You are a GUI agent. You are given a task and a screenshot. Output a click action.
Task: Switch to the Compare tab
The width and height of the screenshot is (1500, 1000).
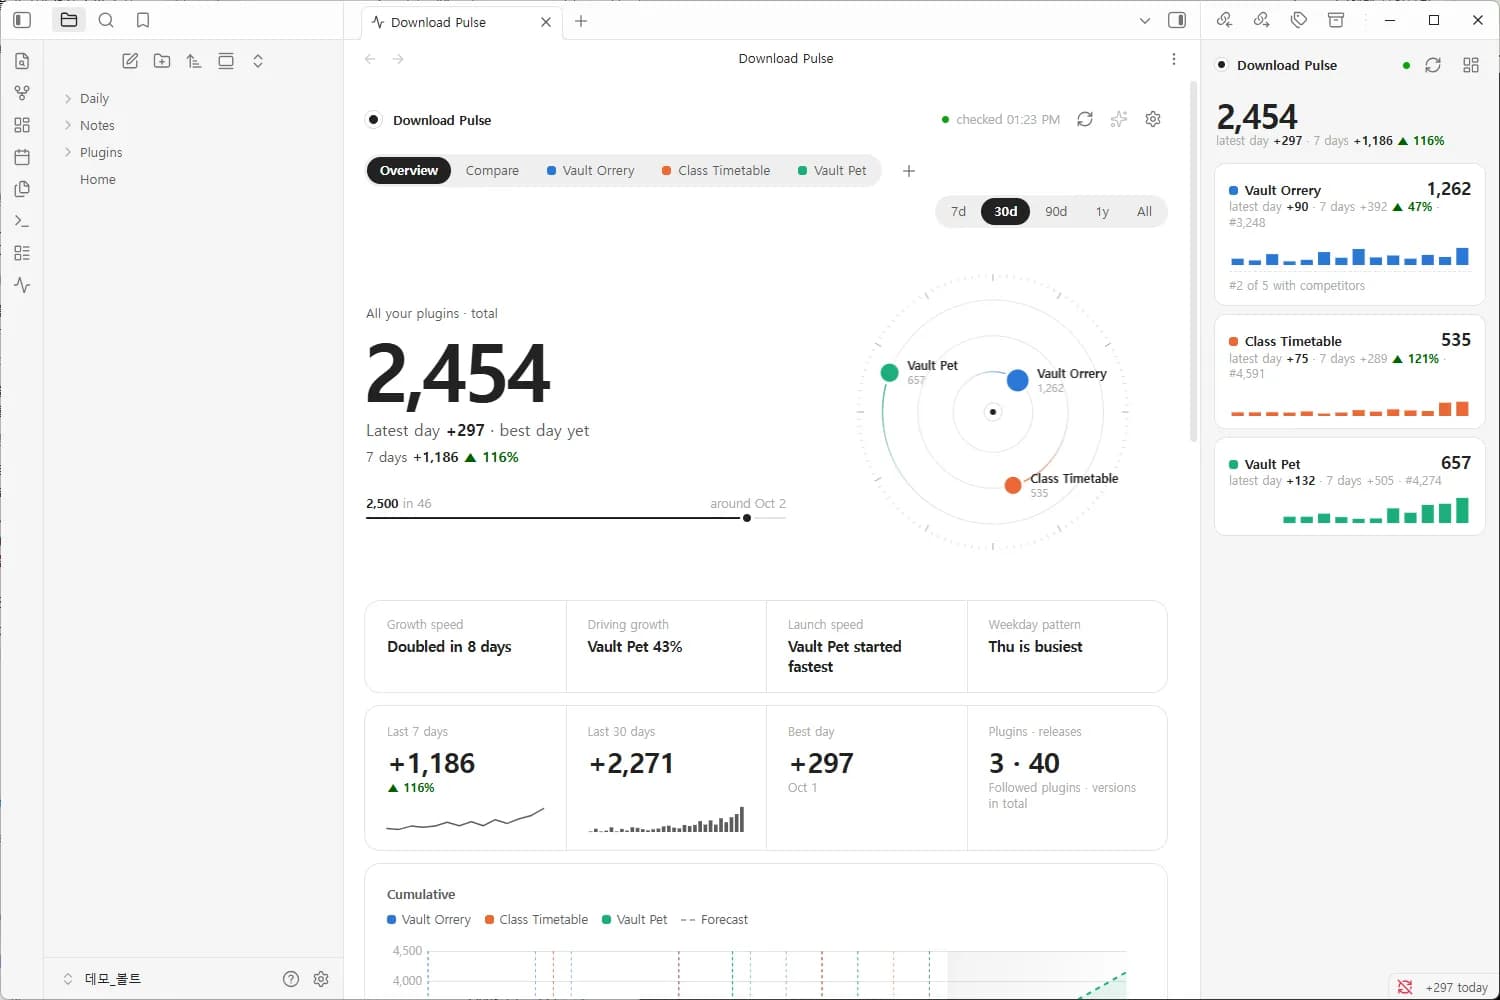tap(492, 171)
